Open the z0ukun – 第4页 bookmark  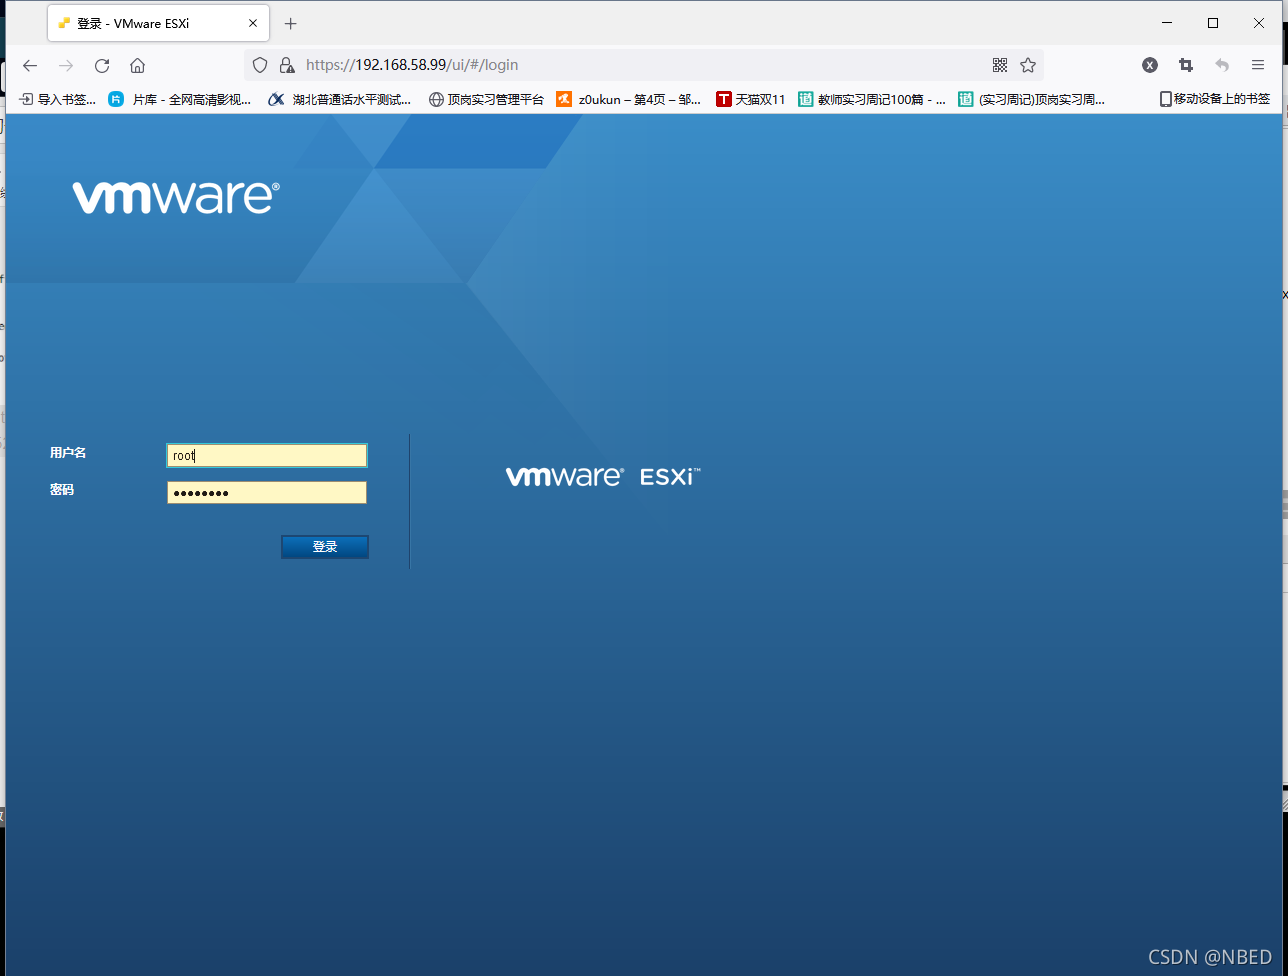tap(629, 99)
